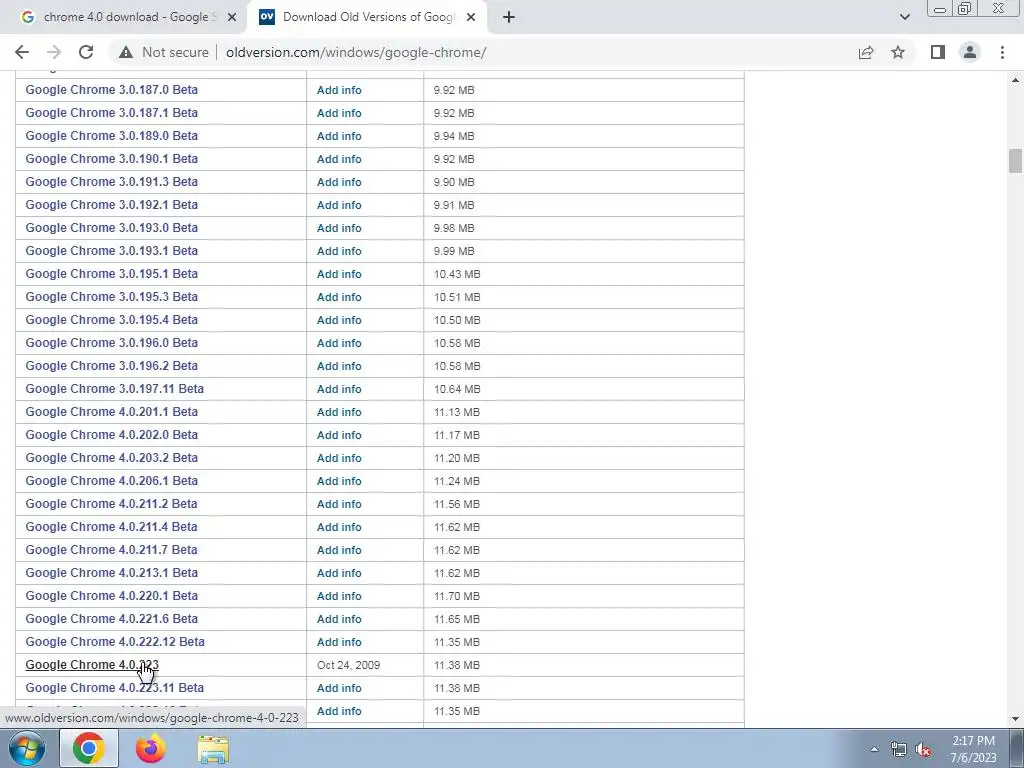Click Add info for Chrome 4.0.211.4 Beta

click(339, 527)
